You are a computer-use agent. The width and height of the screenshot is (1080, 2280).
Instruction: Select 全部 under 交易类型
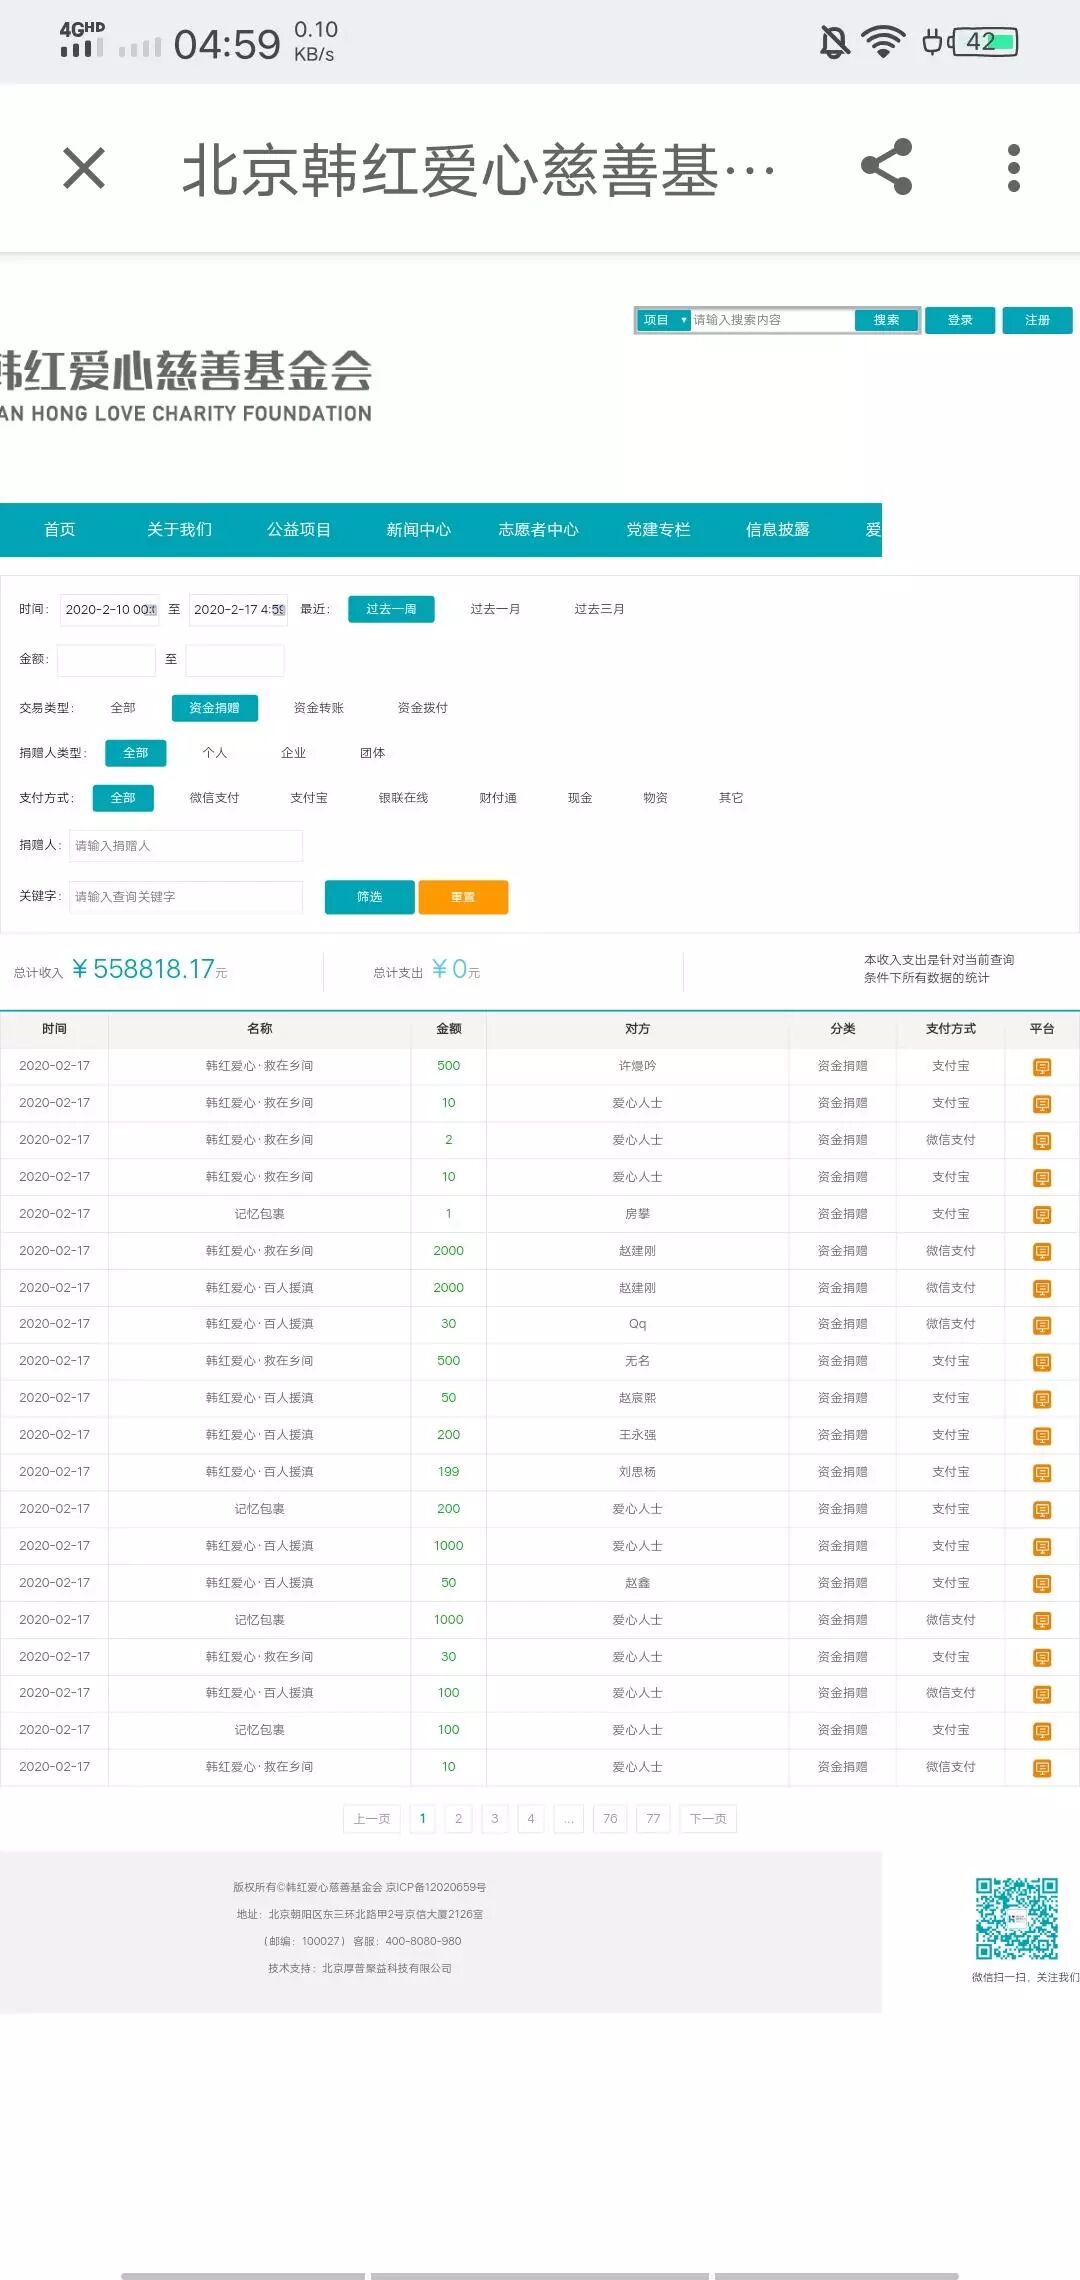123,708
